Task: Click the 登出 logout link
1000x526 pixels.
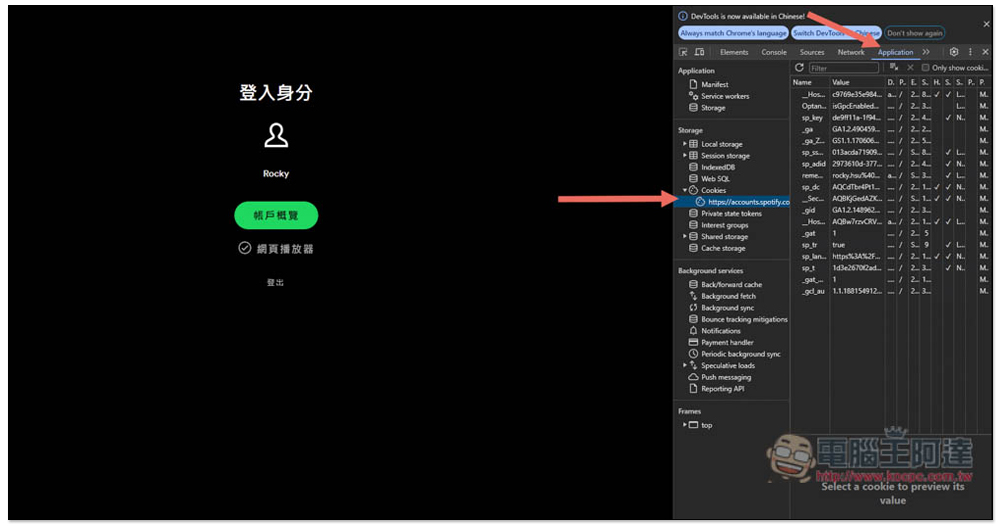Action: 276,282
